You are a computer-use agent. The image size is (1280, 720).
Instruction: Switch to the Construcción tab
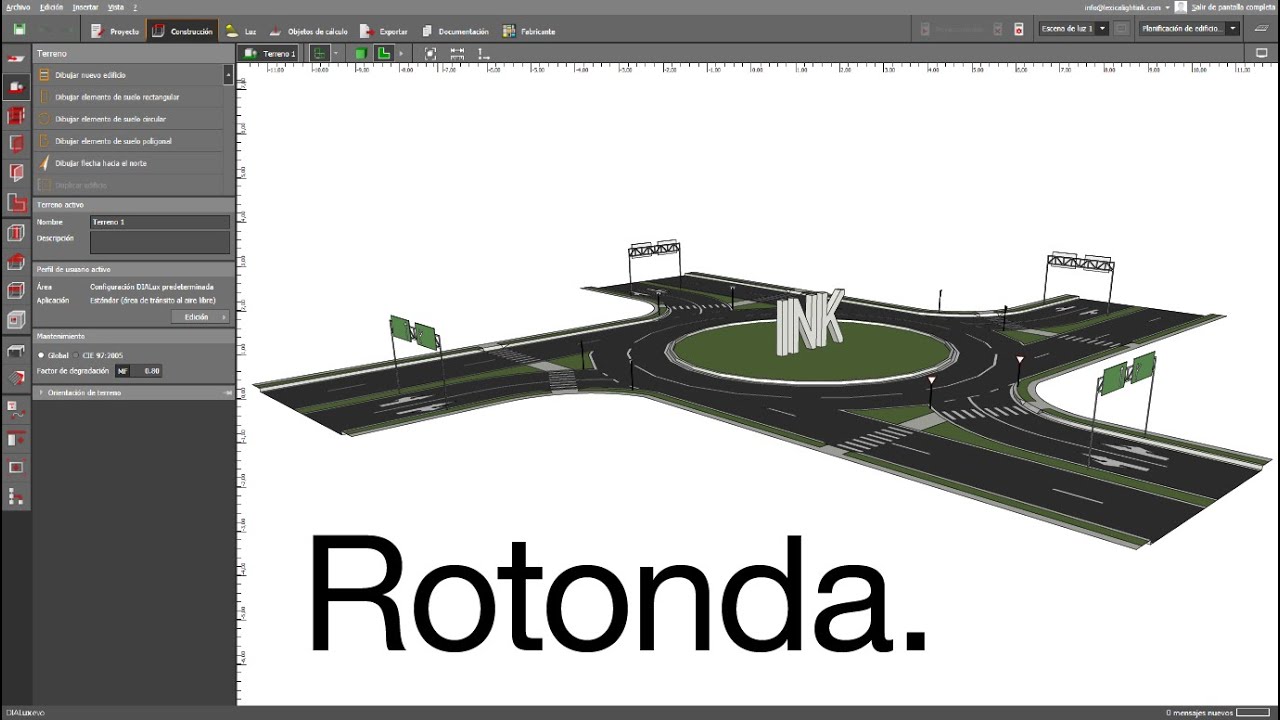coord(182,31)
